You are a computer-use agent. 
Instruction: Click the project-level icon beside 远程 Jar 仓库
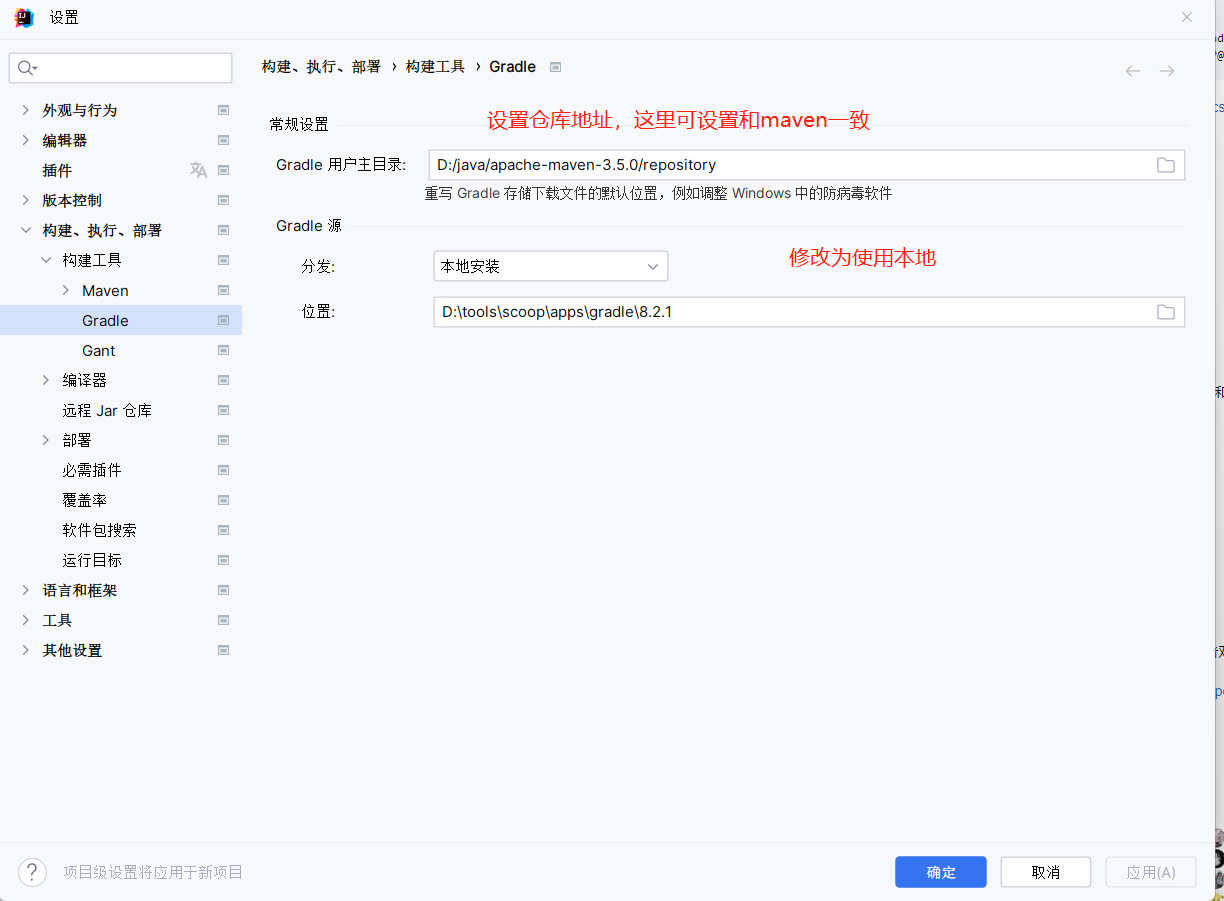click(224, 410)
